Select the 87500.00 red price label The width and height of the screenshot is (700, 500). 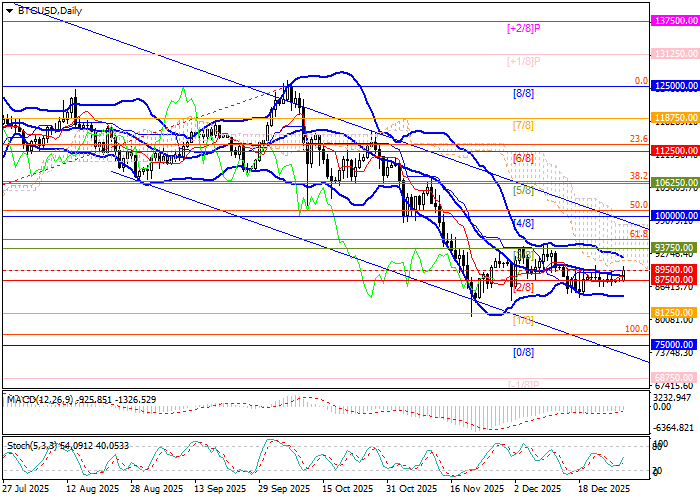click(675, 279)
